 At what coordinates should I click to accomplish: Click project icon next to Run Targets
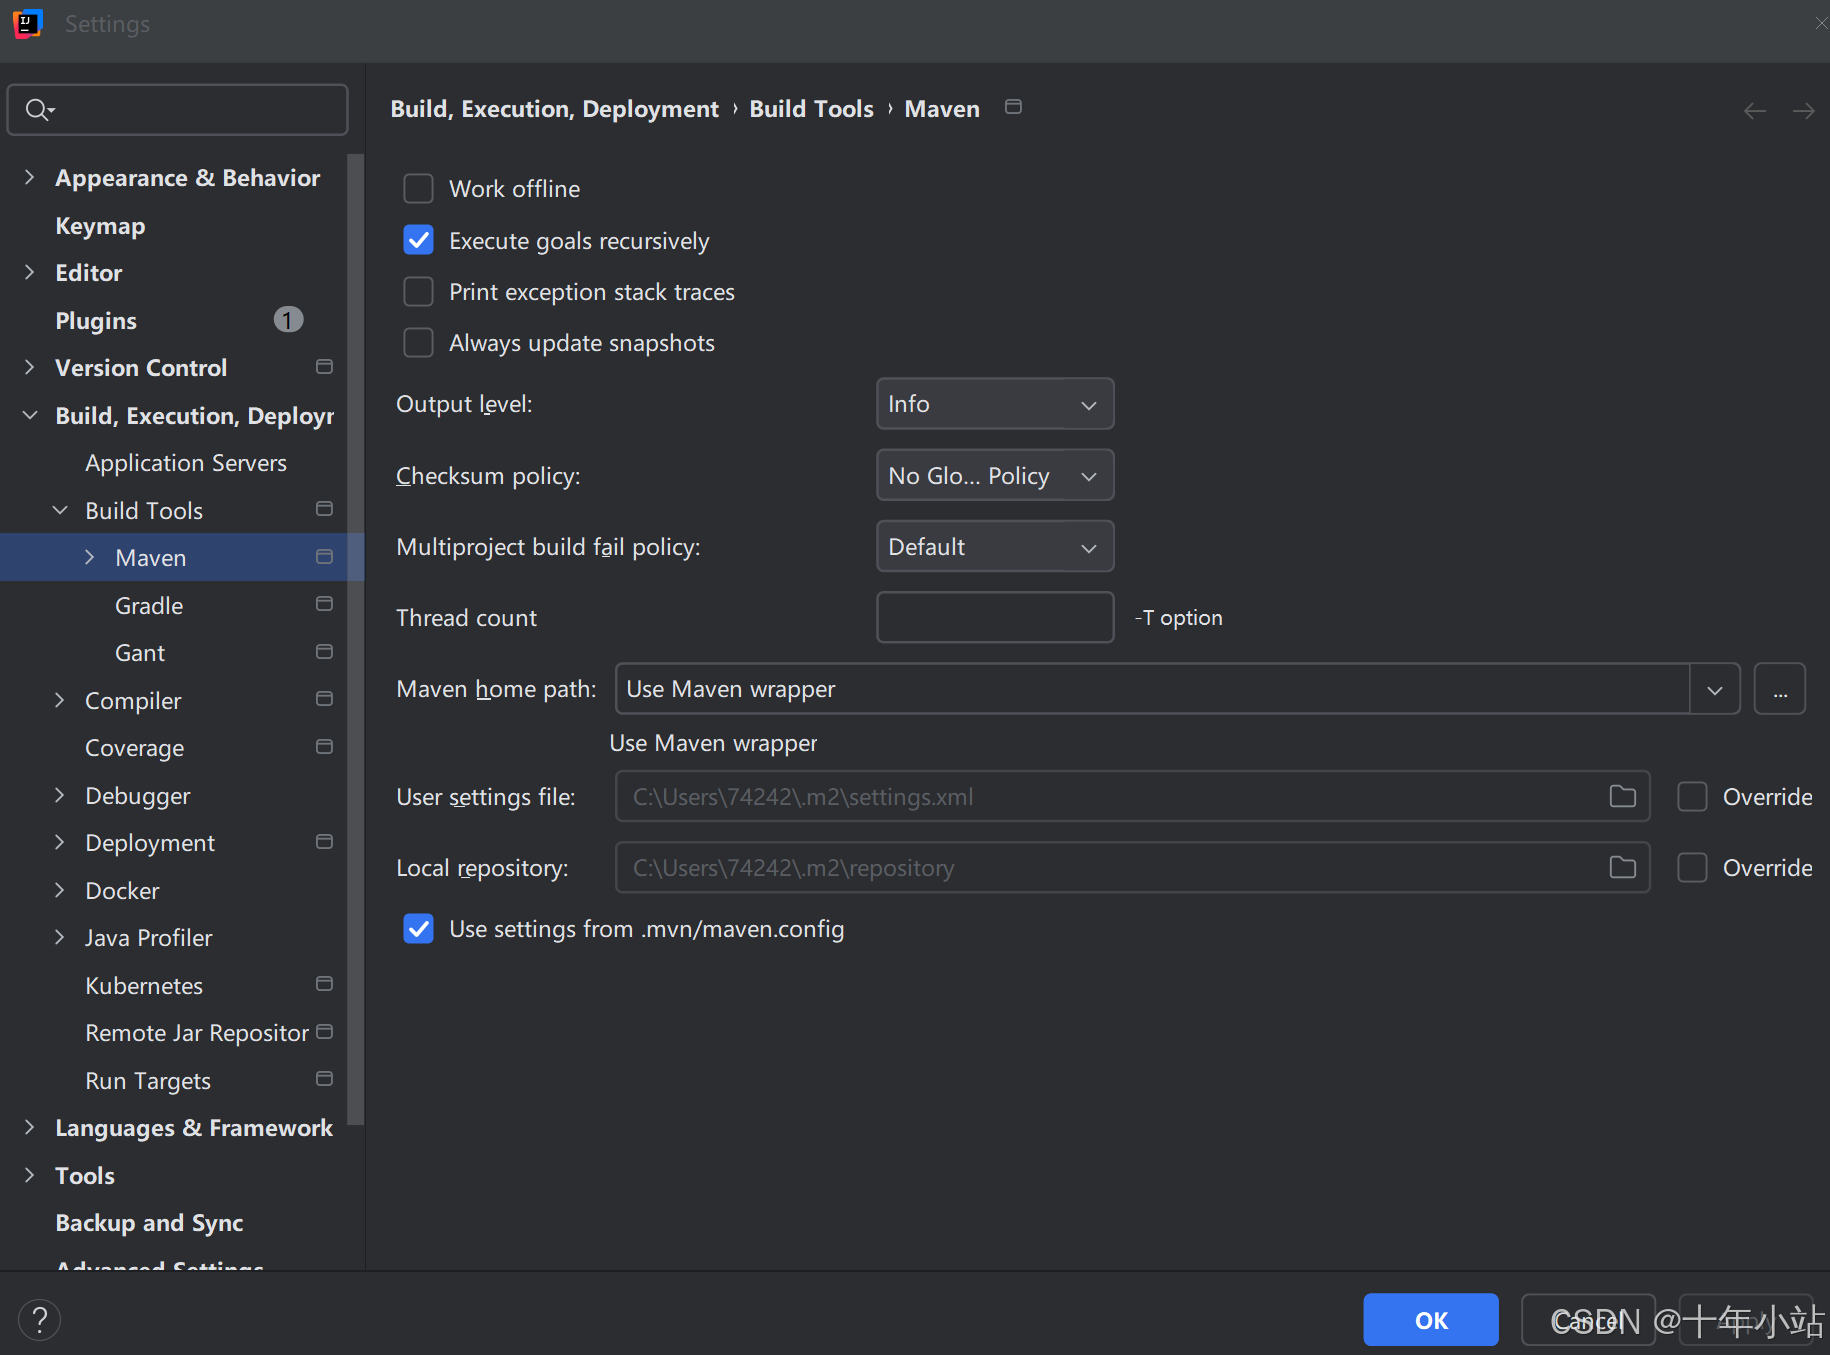(324, 1079)
